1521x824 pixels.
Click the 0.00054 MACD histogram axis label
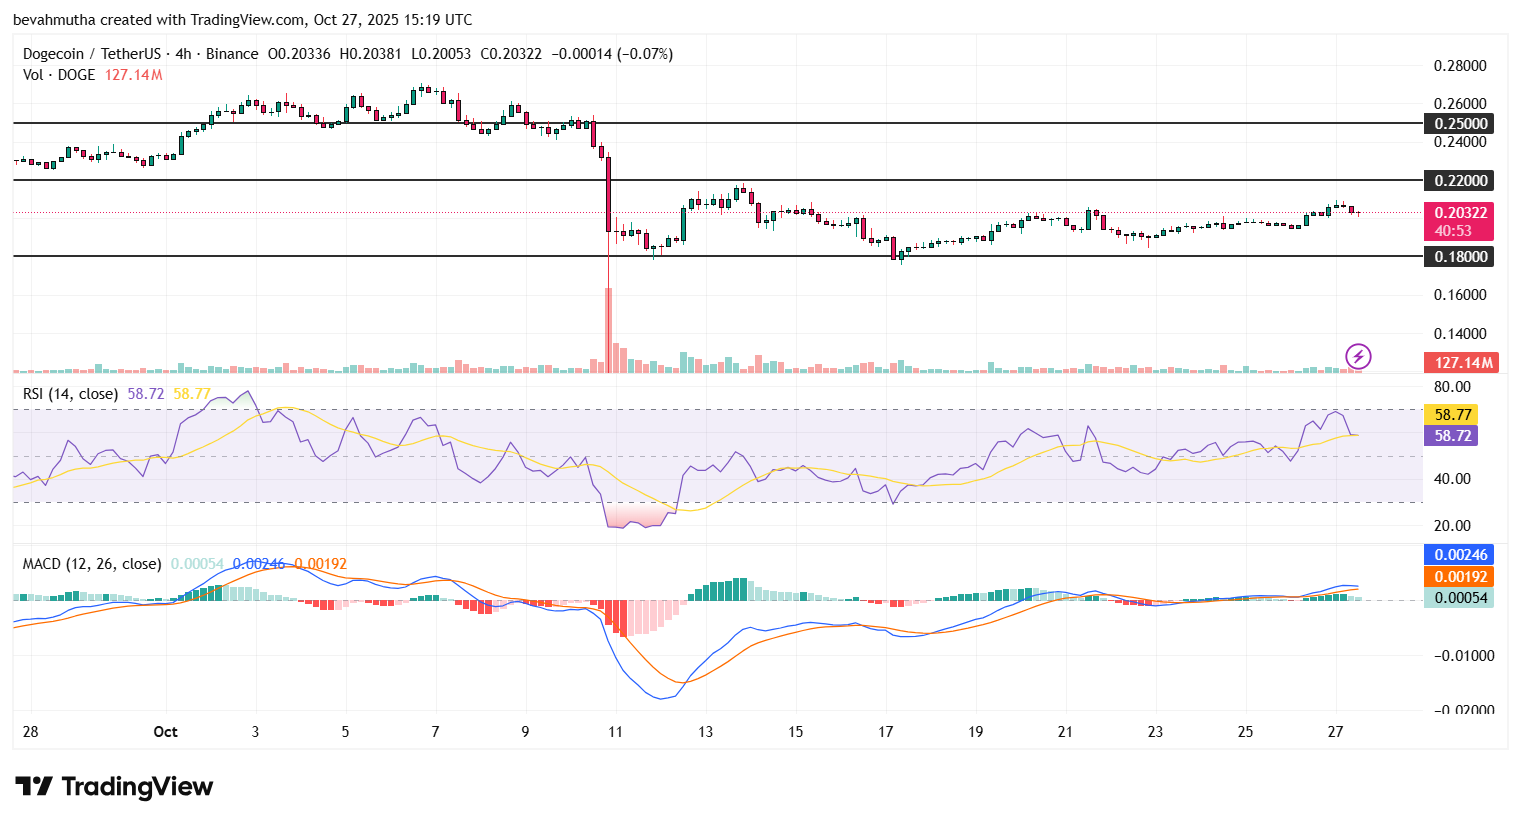tap(1460, 598)
